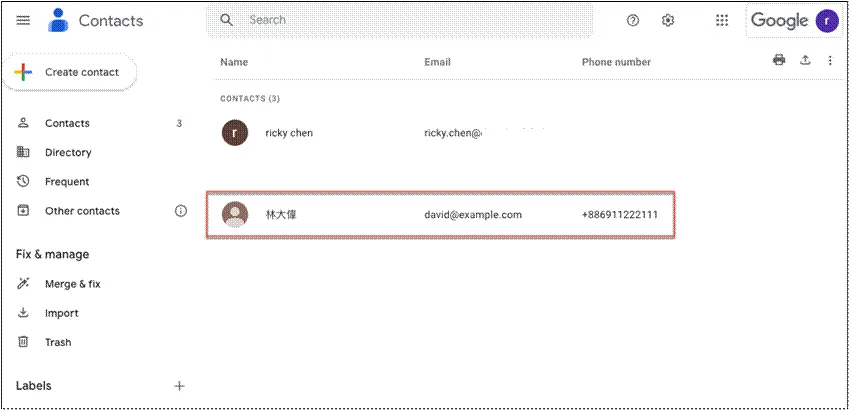Viewport: 849px width, 410px height.
Task: Select the ricky chen name
Action: pos(289,133)
